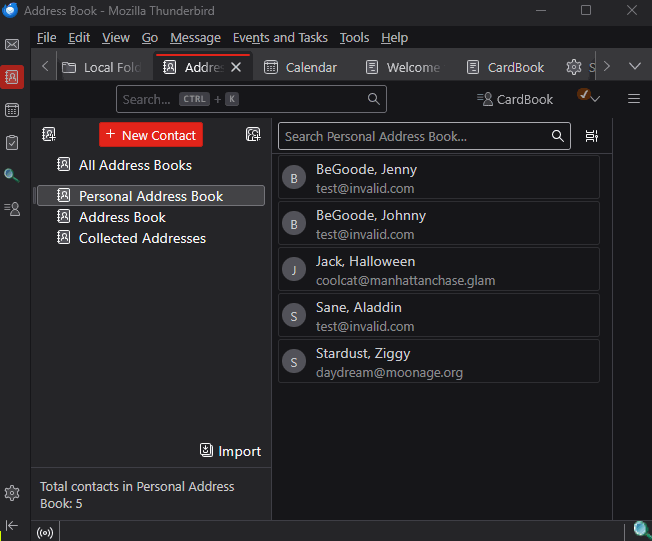Switch to the Calendar tab
The image size is (652, 541).
coord(300,67)
